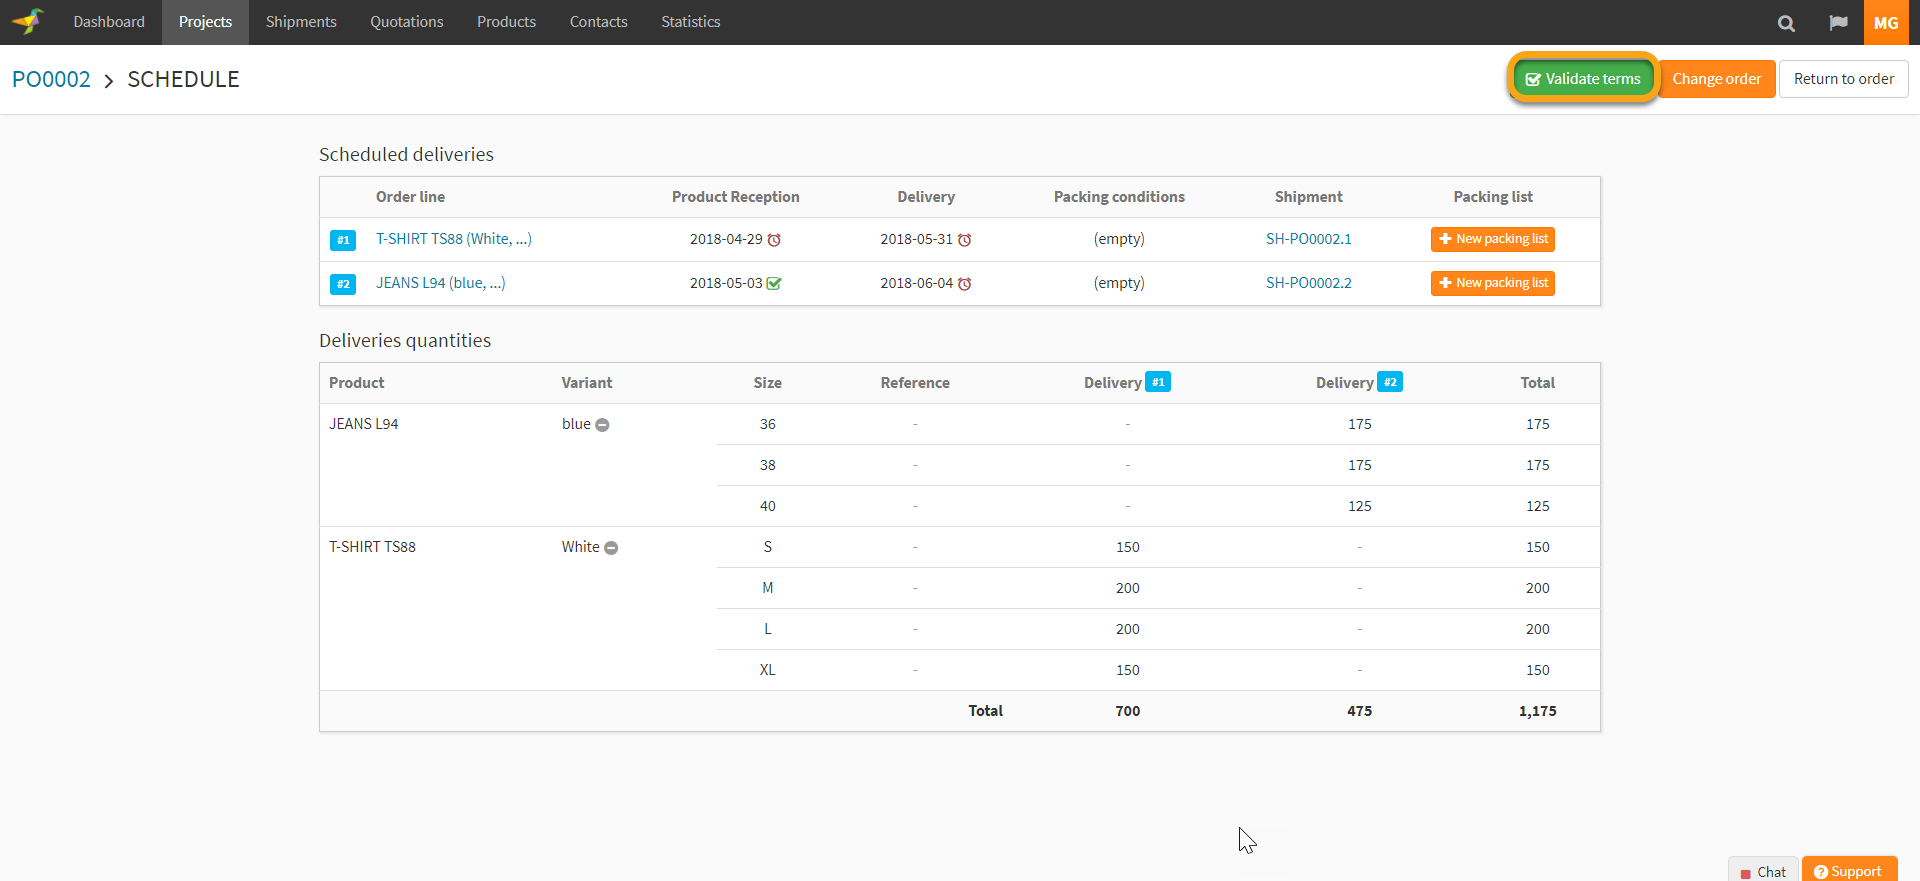Create new packing list for JEANS L94

1492,283
